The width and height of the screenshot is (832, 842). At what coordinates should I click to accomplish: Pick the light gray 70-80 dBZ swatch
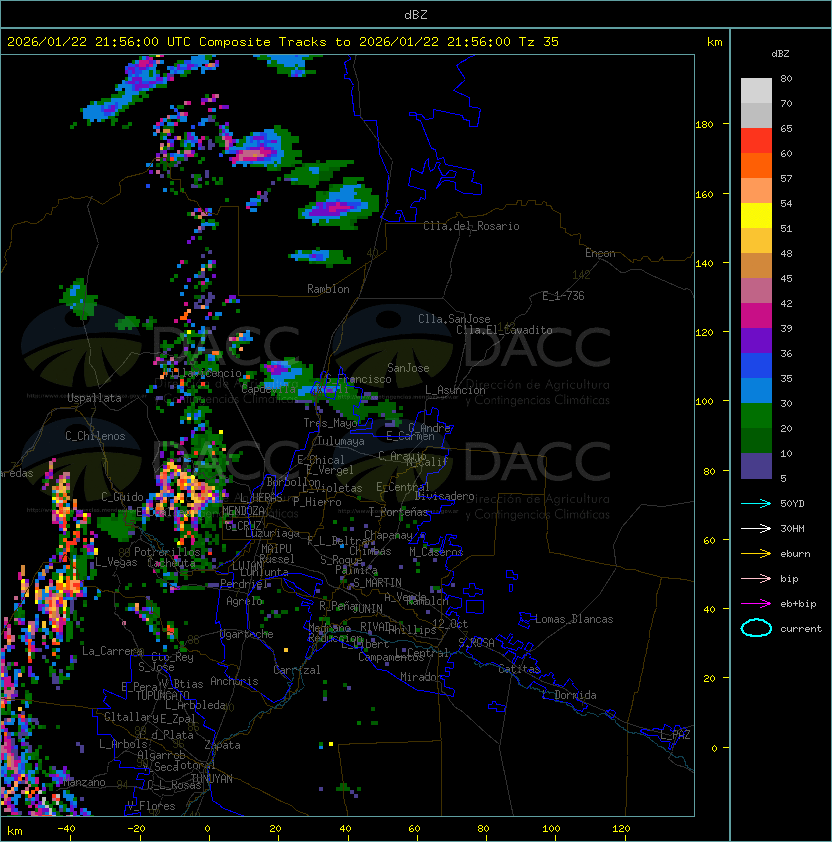[x=756, y=90]
